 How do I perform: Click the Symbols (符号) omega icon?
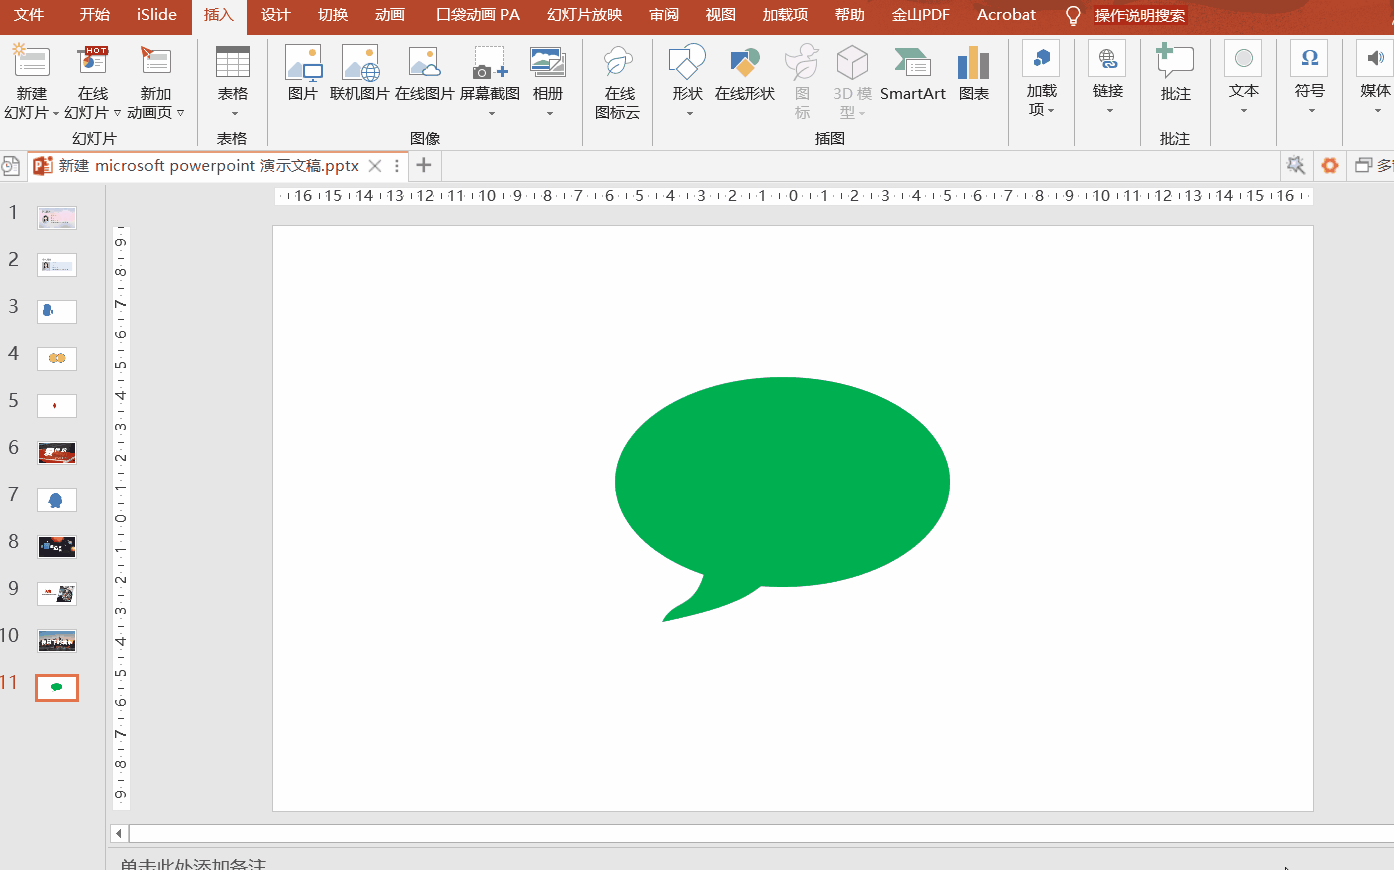point(1309,59)
